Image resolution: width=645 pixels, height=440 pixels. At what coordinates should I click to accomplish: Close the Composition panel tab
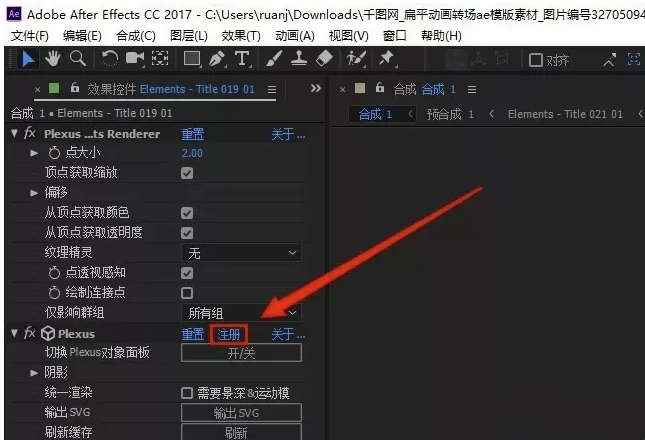click(x=343, y=89)
